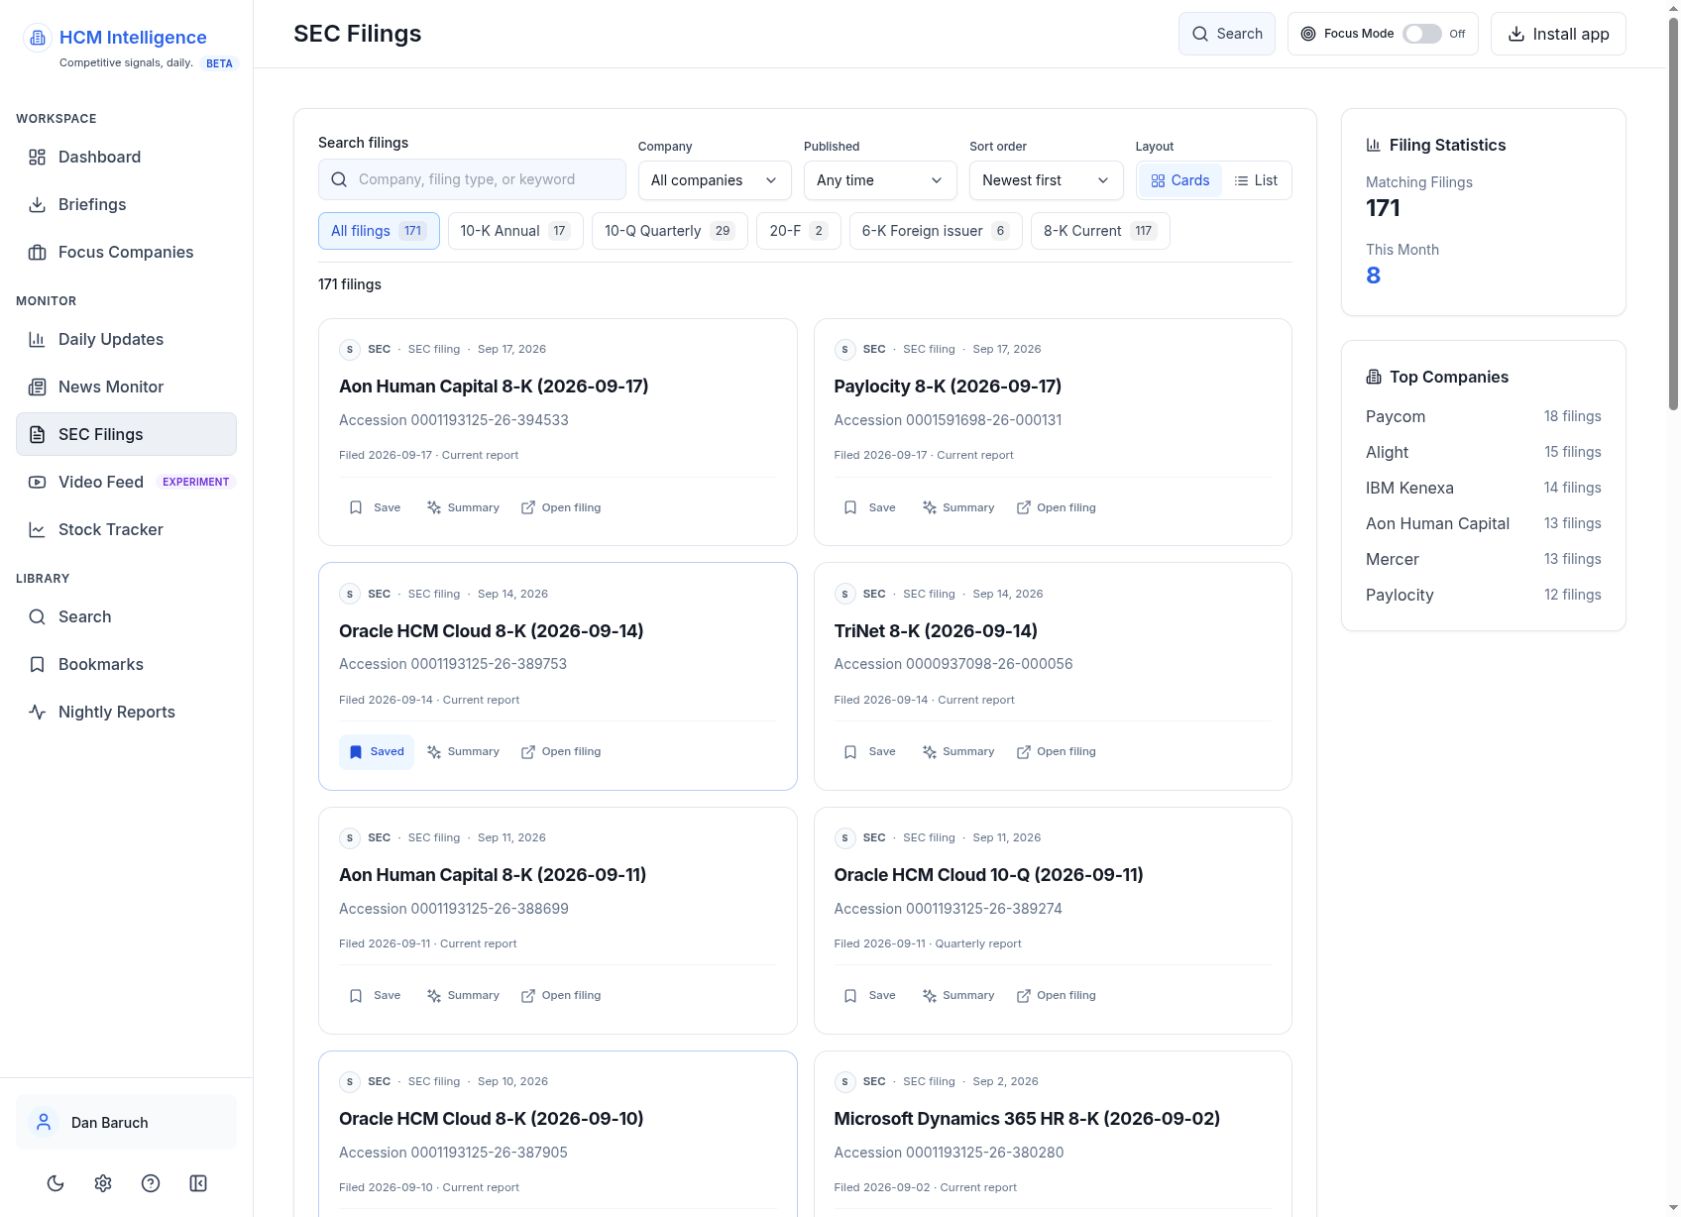1681x1217 pixels.
Task: Open Dashboard from the sidebar
Action: pyautogui.click(x=126, y=157)
